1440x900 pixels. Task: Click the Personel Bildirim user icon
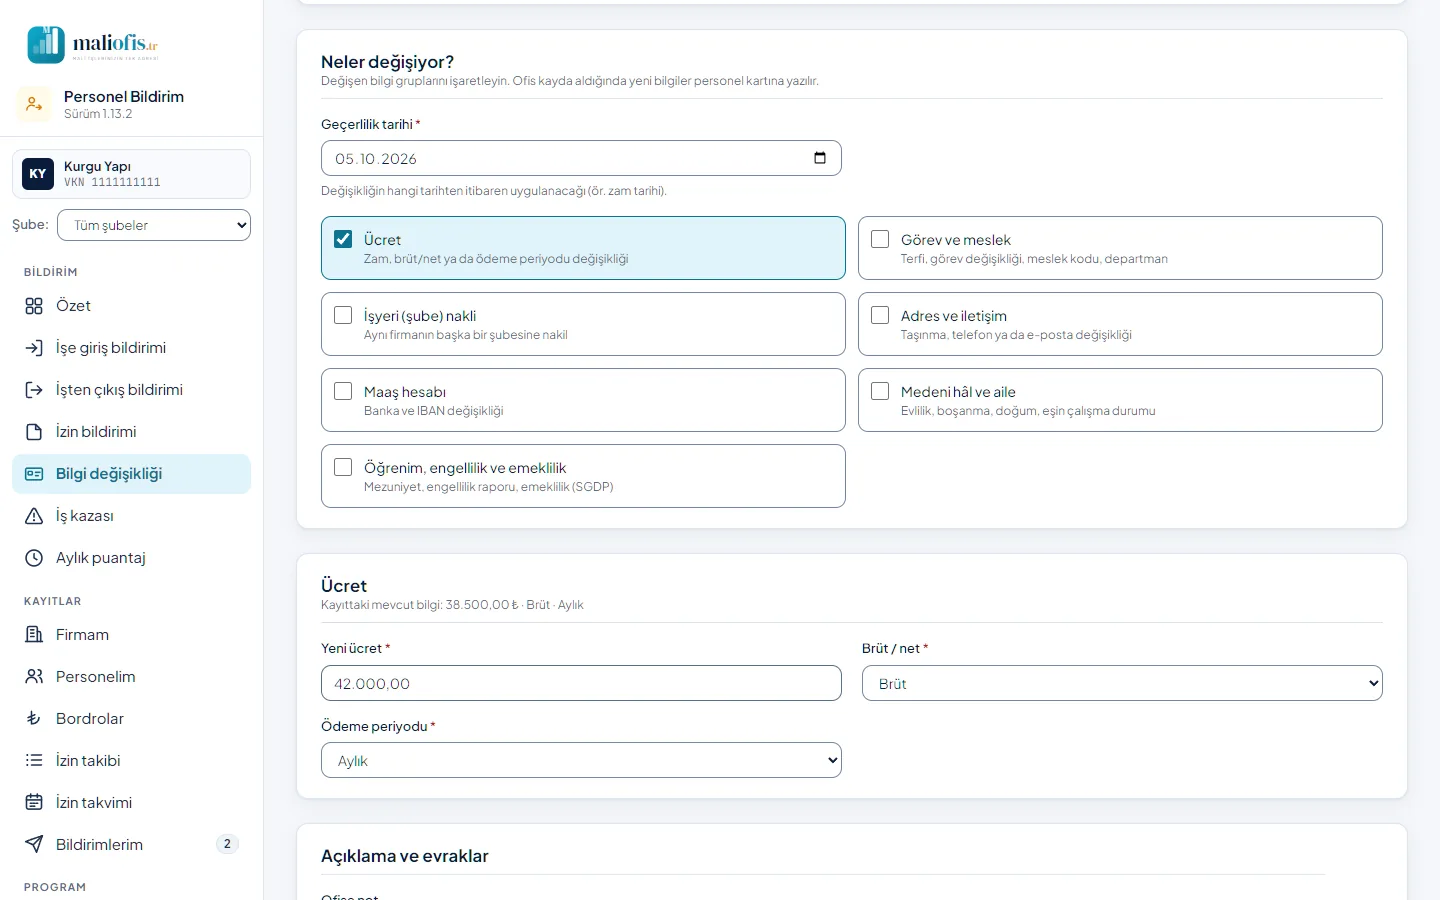click(34, 104)
